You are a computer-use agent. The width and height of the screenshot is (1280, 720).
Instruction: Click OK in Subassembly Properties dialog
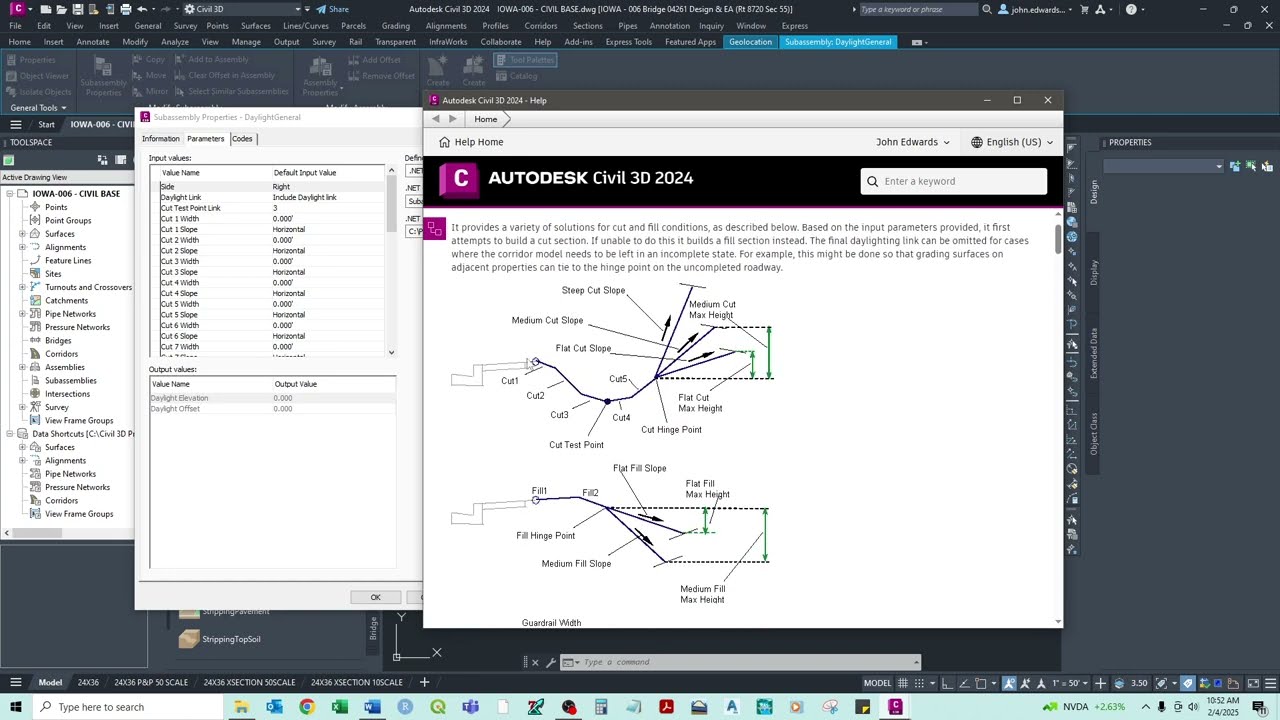pyautogui.click(x=376, y=597)
